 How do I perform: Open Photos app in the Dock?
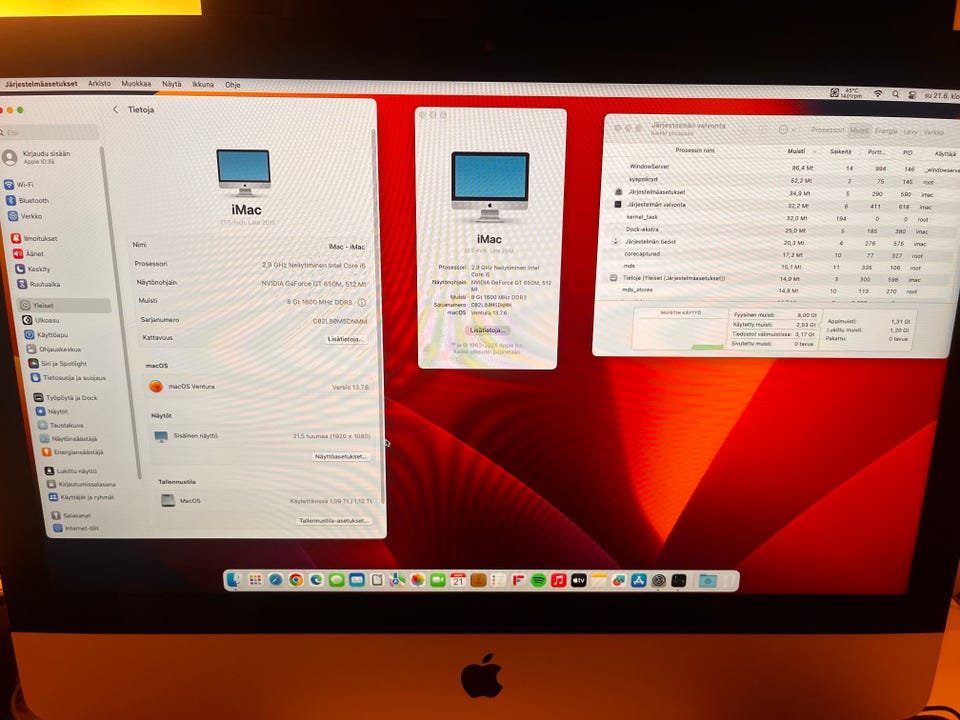pos(417,579)
